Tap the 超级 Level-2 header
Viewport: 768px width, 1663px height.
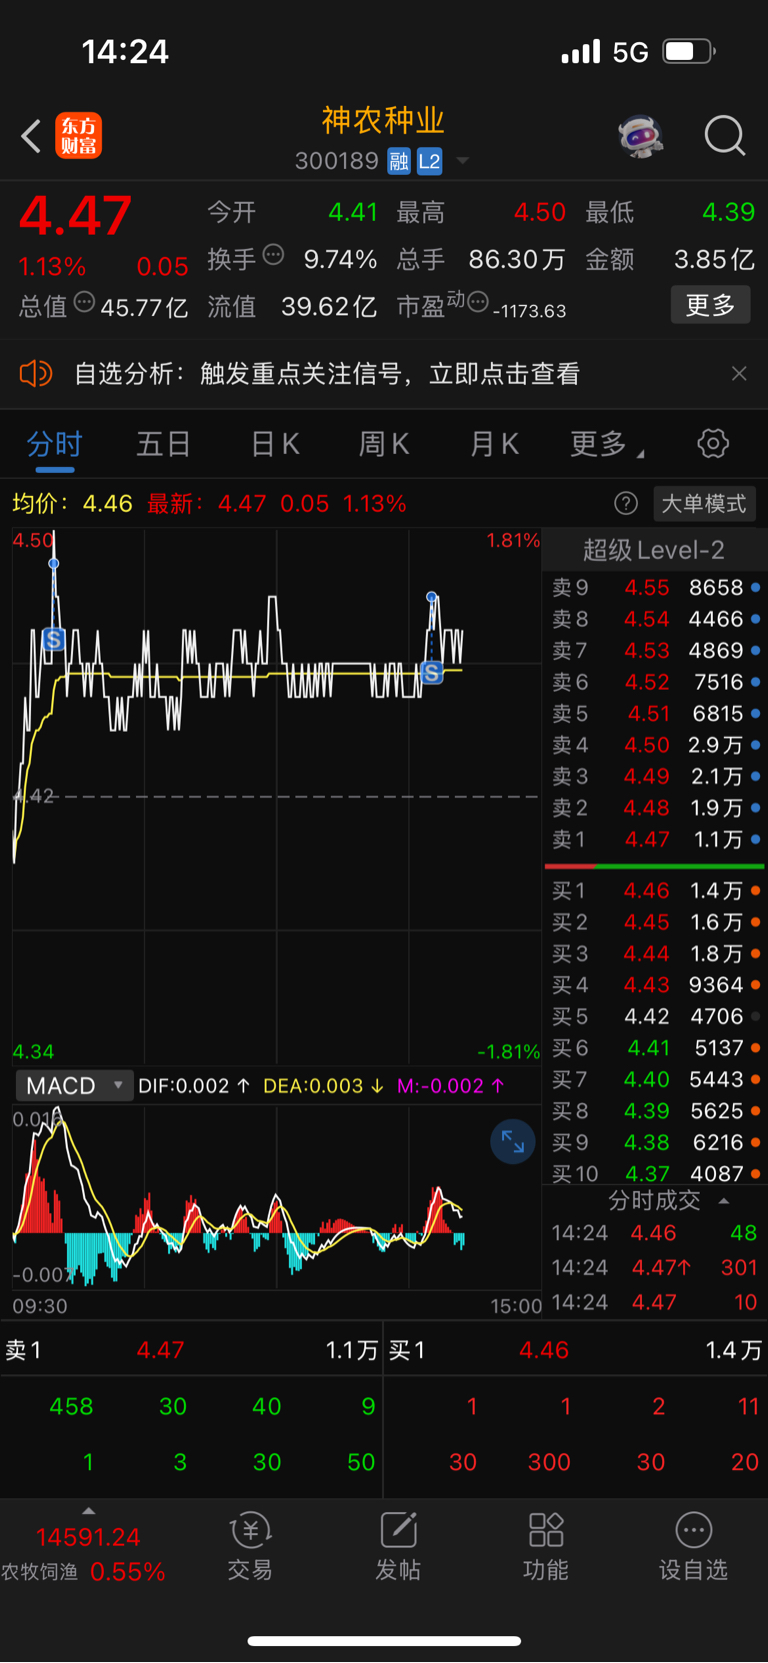pos(654,550)
